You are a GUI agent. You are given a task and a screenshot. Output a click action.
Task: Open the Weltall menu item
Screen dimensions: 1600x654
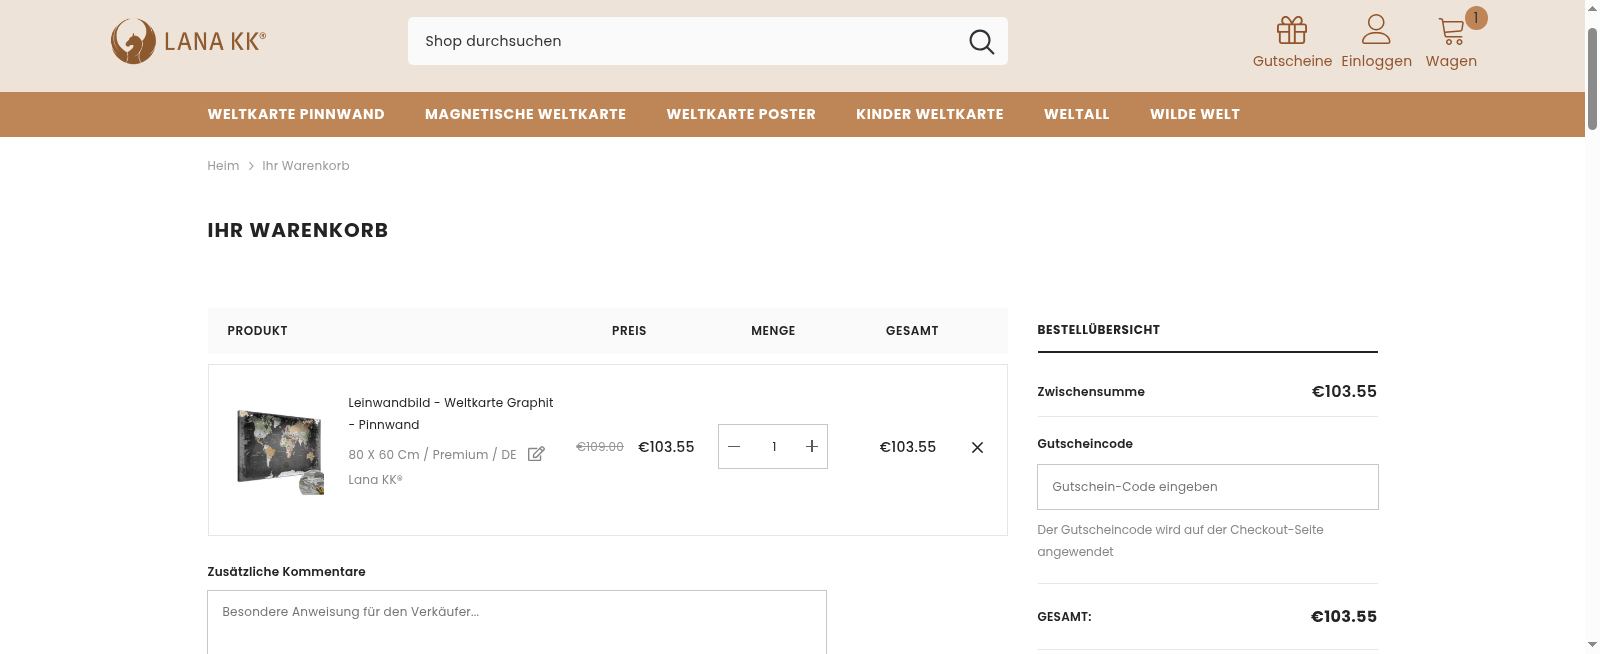coord(1076,114)
